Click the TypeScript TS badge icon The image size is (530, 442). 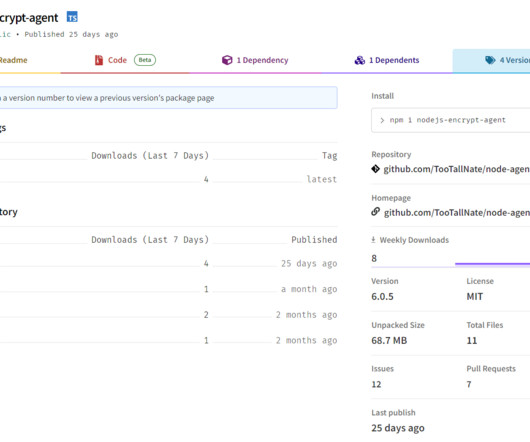tap(72, 17)
